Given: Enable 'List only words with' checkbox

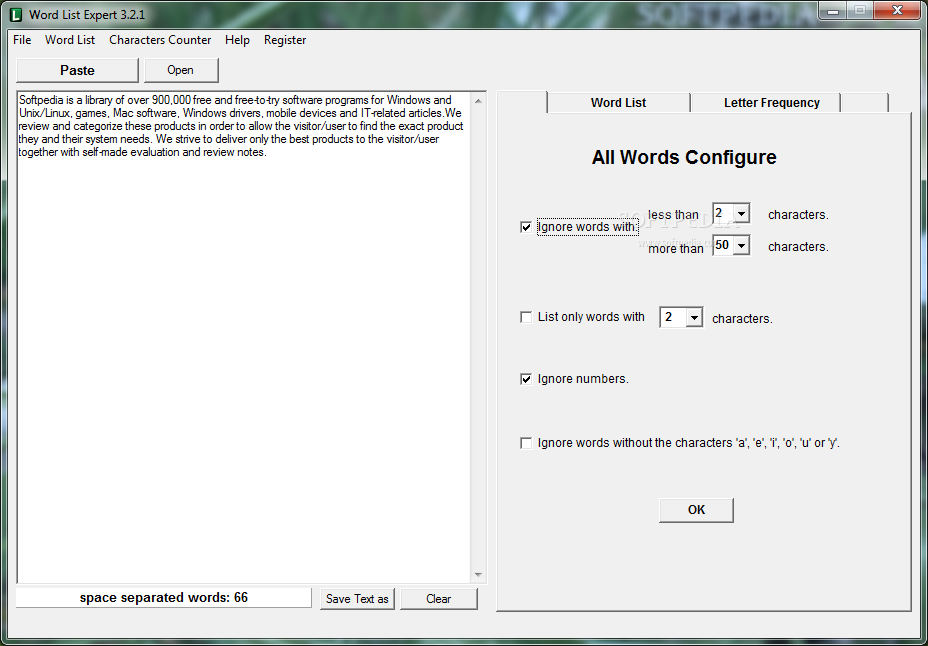Looking at the screenshot, I should (x=526, y=318).
